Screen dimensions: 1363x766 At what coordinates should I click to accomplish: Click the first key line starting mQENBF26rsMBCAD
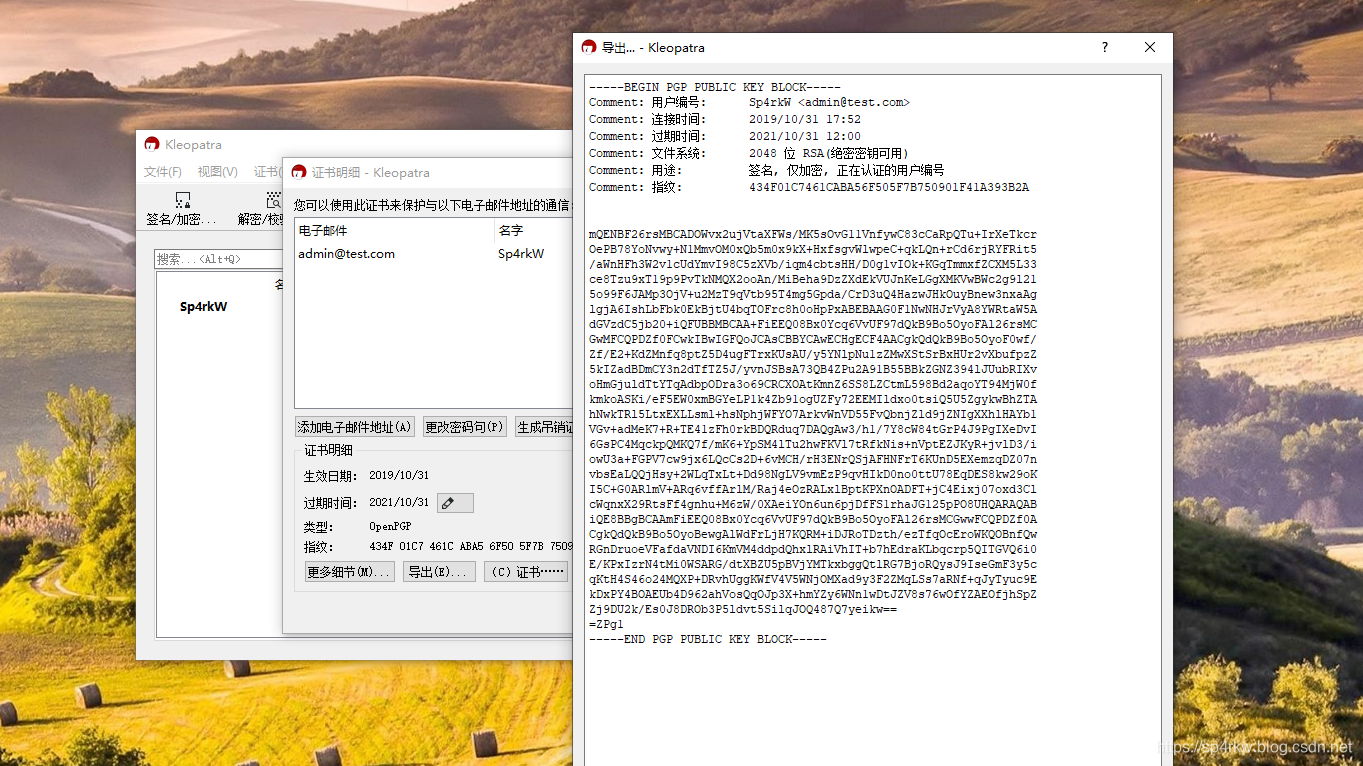pyautogui.click(x=813, y=234)
